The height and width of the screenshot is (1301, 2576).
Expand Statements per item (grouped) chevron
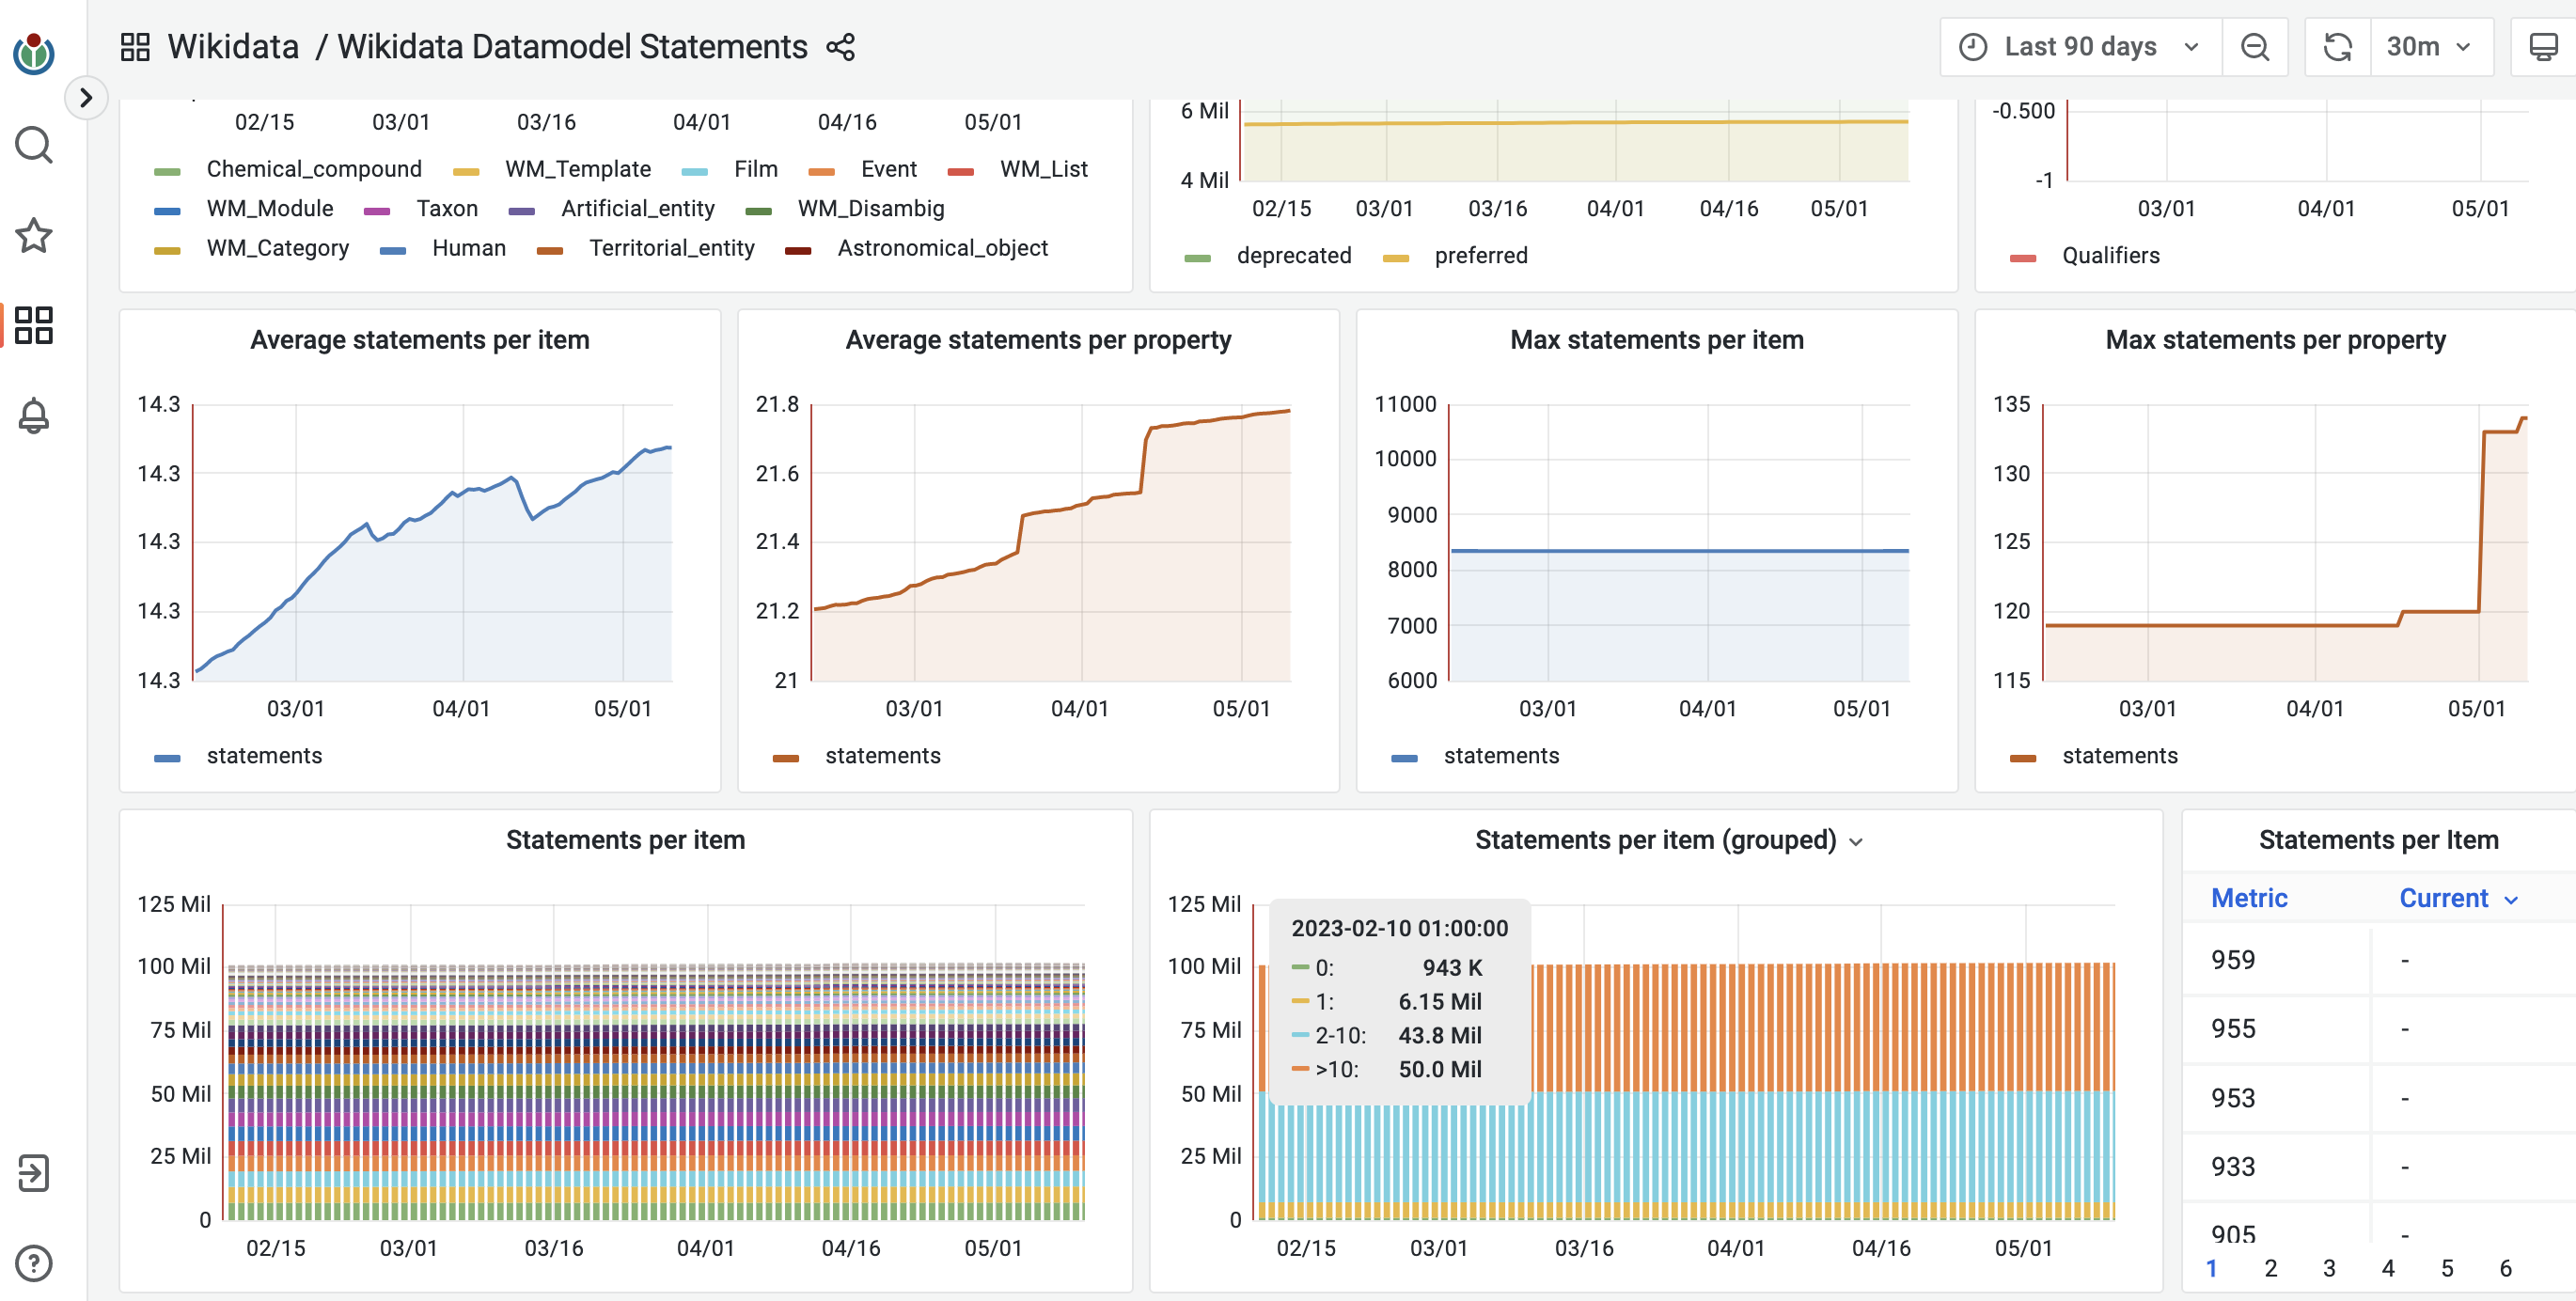point(1856,842)
